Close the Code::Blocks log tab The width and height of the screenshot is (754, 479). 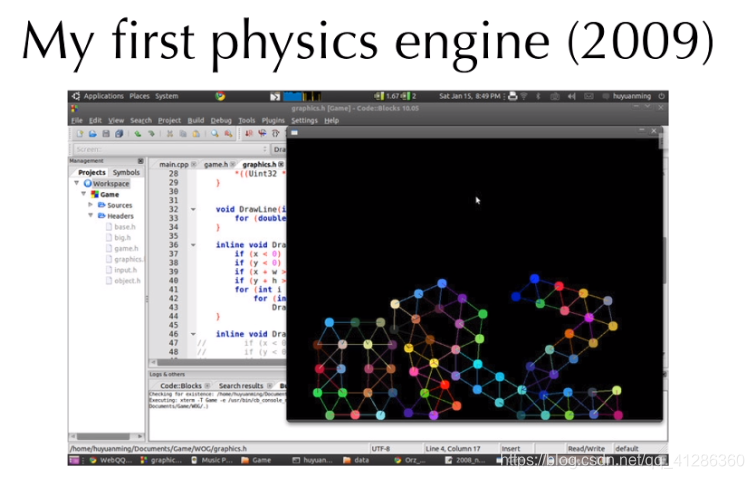tap(207, 386)
